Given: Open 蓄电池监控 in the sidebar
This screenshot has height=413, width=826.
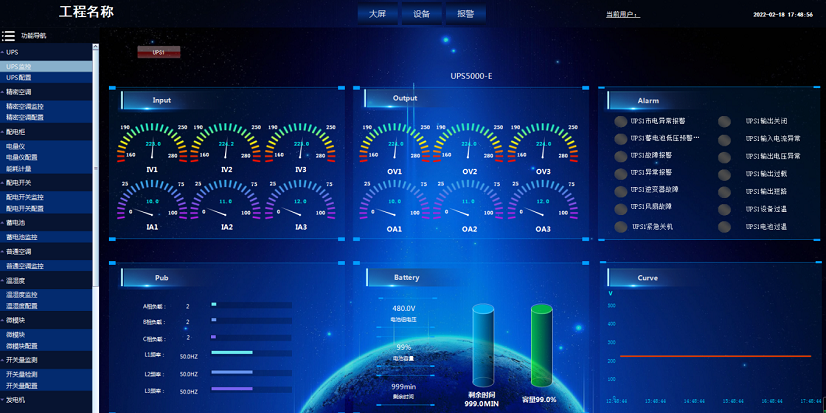Looking at the screenshot, I should pyautogui.click(x=46, y=237).
